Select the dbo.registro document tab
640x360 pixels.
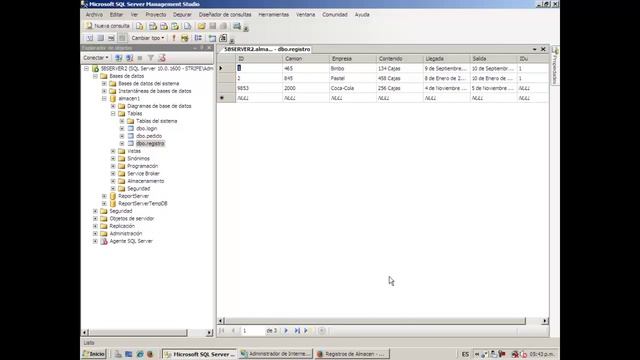(x=267, y=49)
